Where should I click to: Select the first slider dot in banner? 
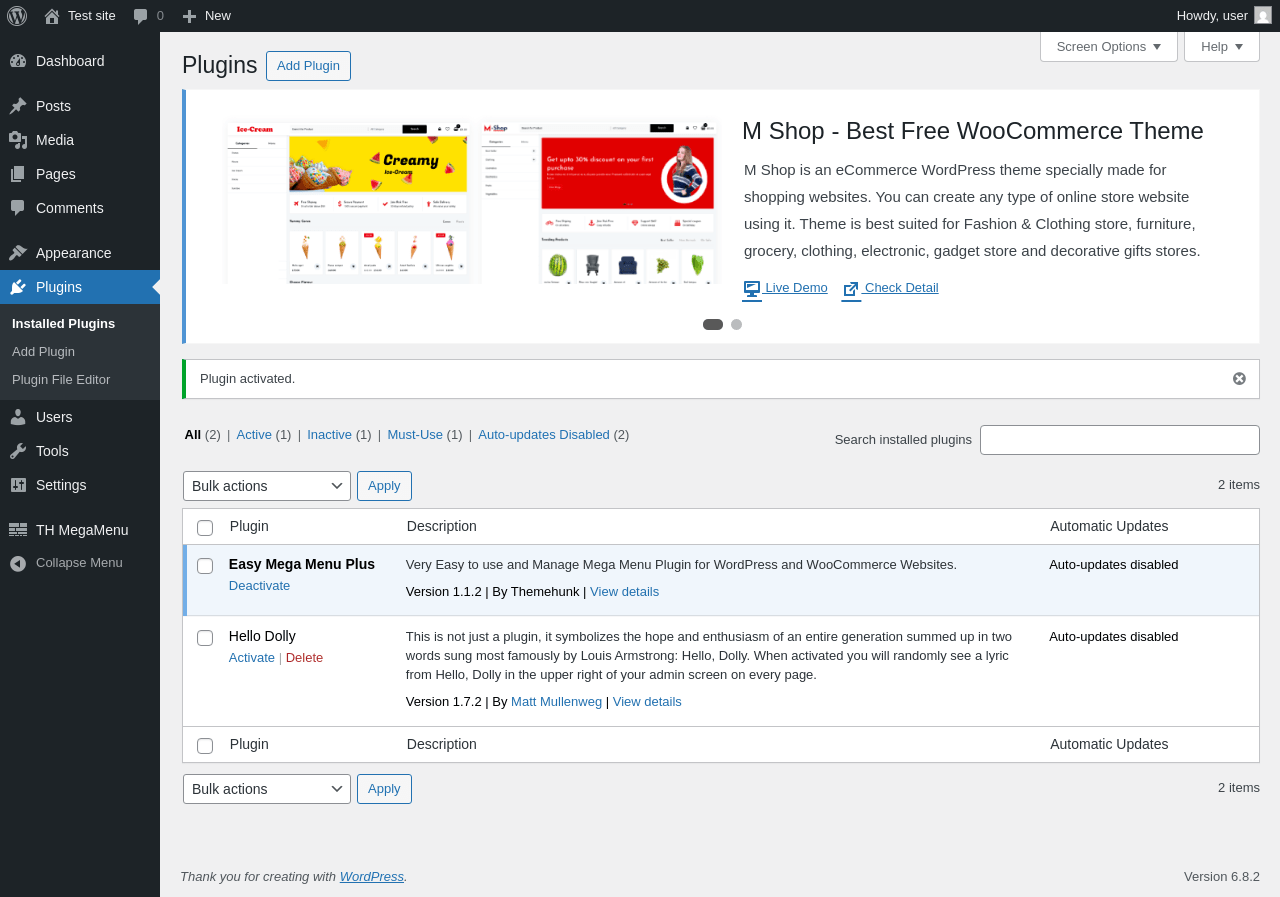(x=713, y=324)
